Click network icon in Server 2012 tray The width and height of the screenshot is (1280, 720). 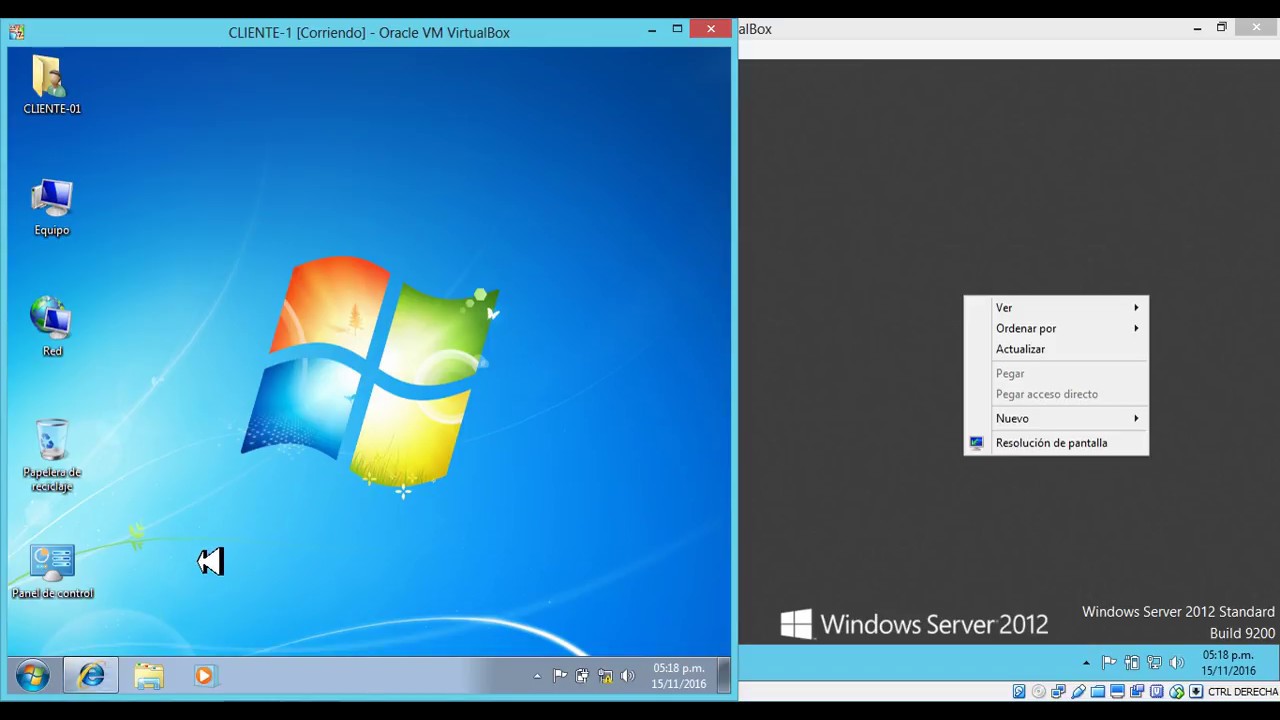pyautogui.click(x=1154, y=663)
